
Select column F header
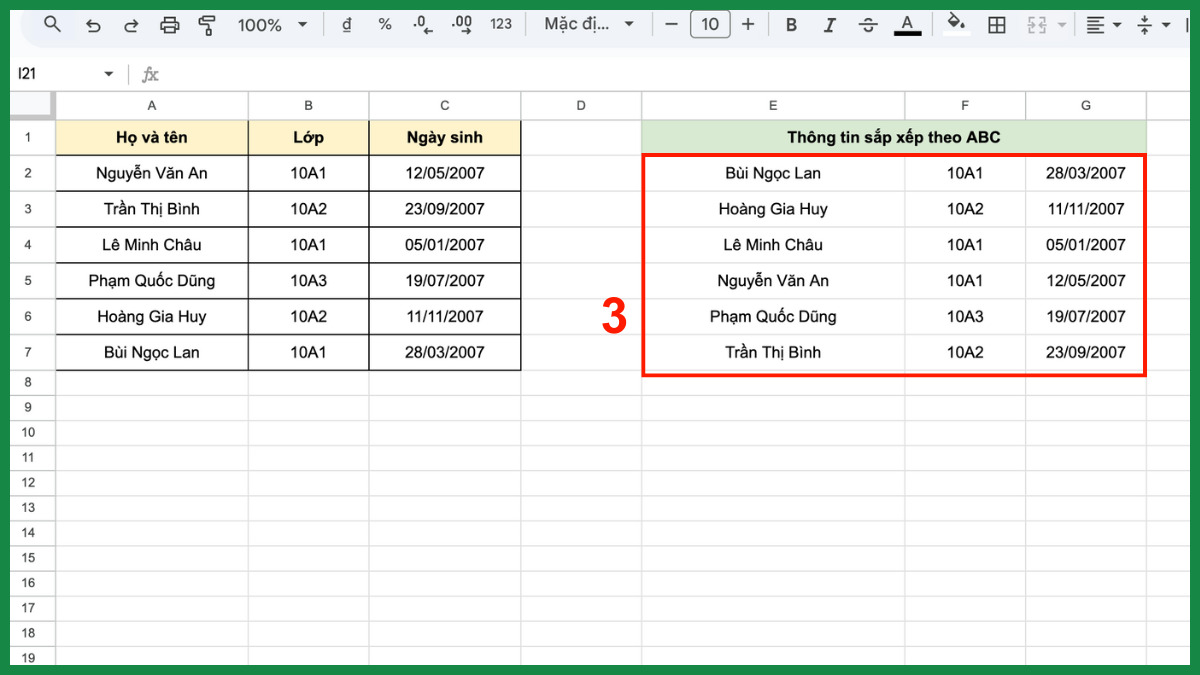[x=965, y=105]
